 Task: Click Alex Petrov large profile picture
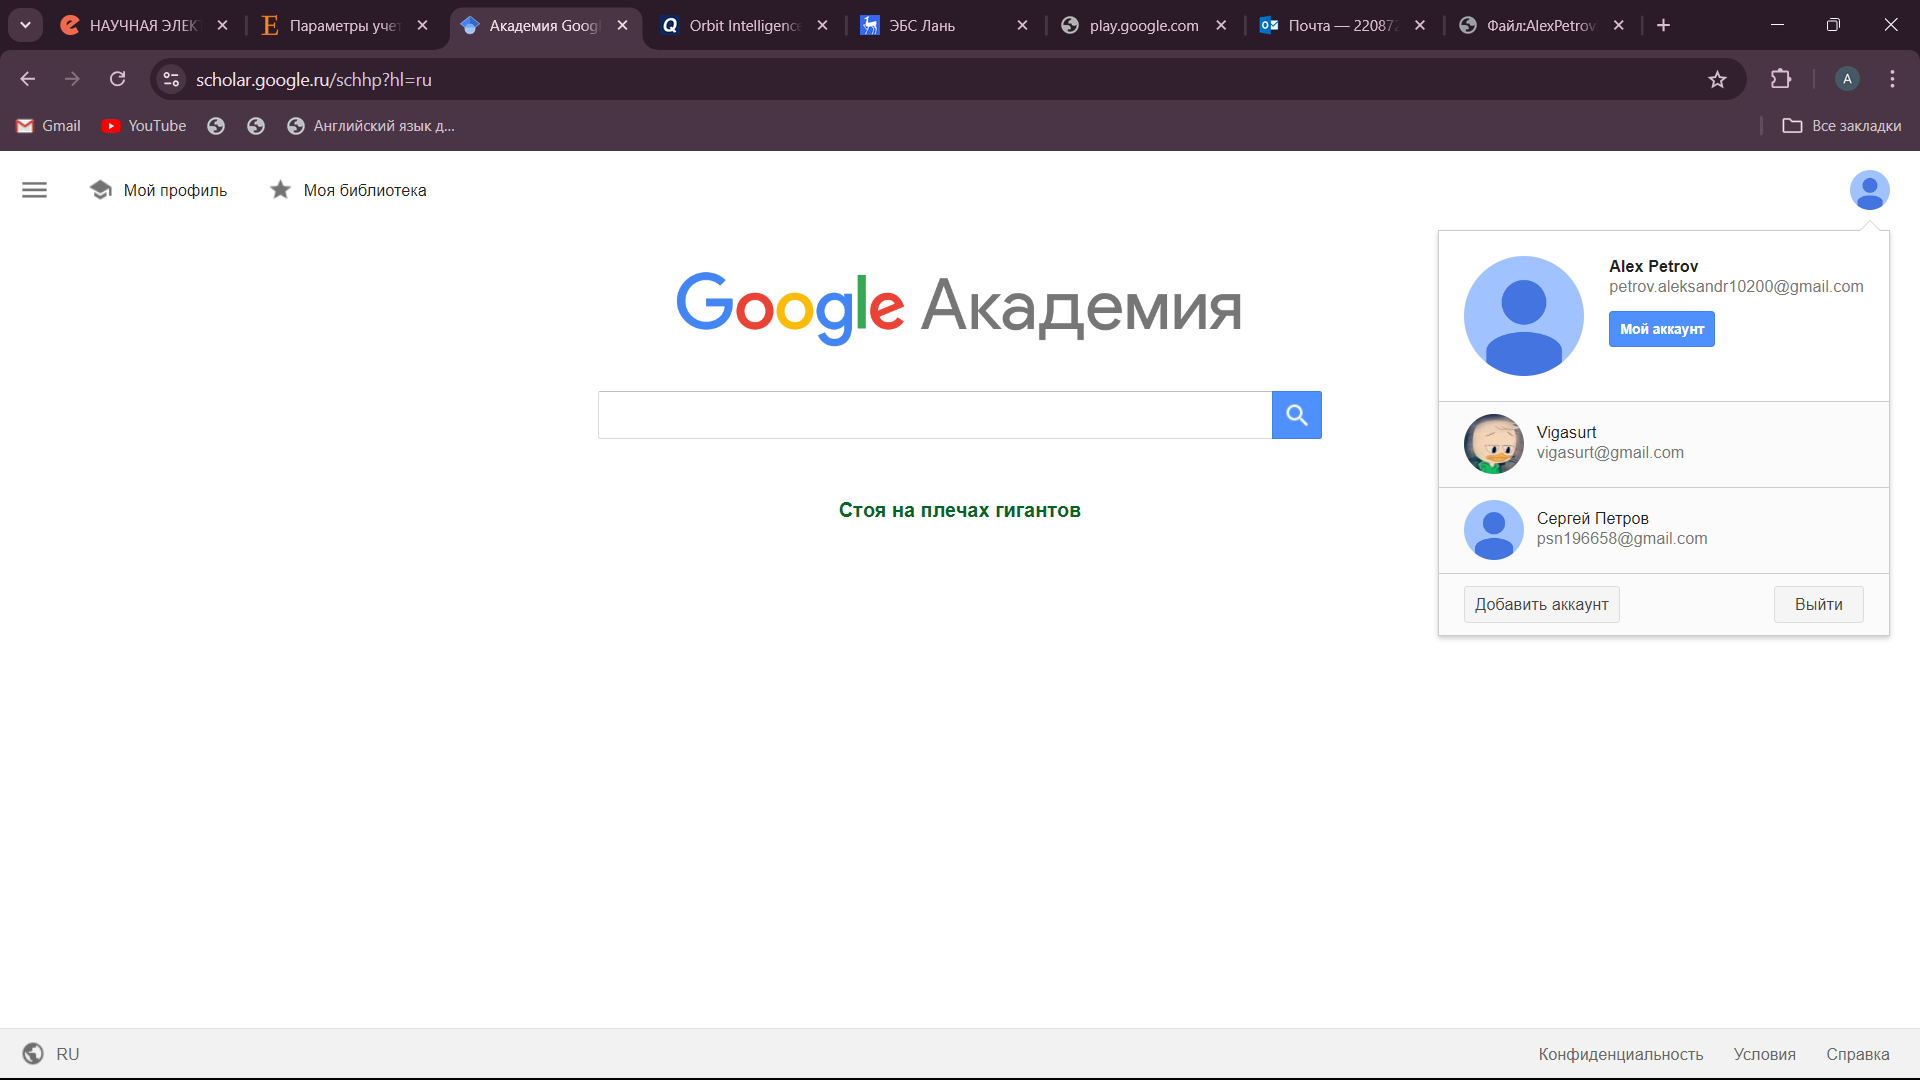point(1523,316)
